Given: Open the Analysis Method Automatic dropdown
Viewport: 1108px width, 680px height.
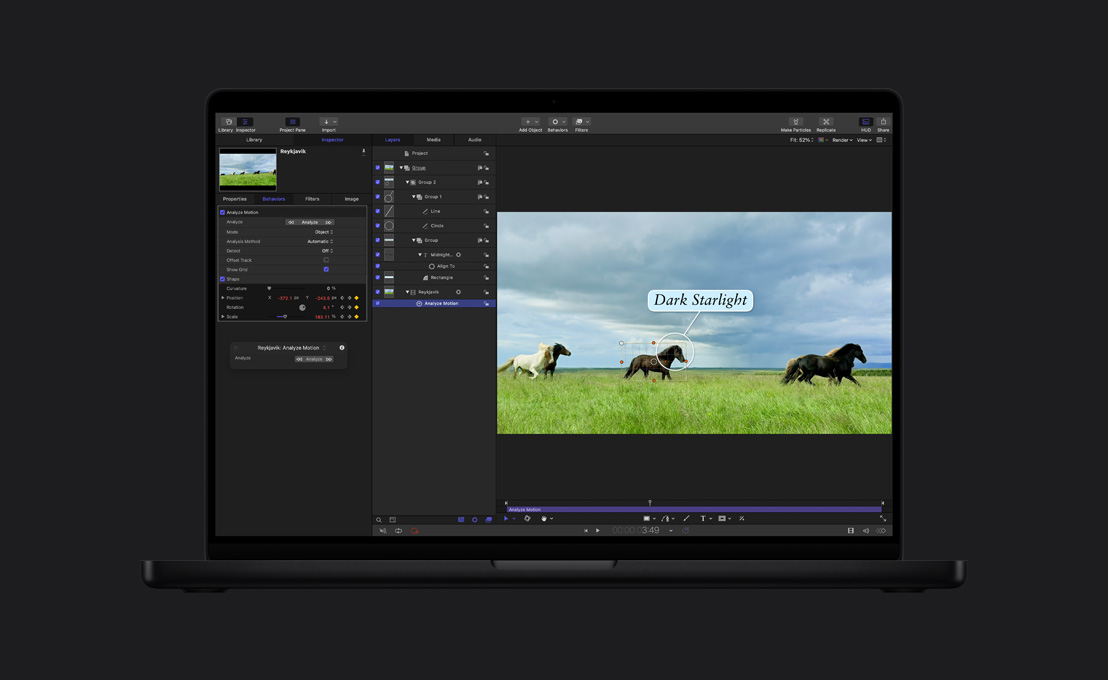Looking at the screenshot, I should point(320,241).
